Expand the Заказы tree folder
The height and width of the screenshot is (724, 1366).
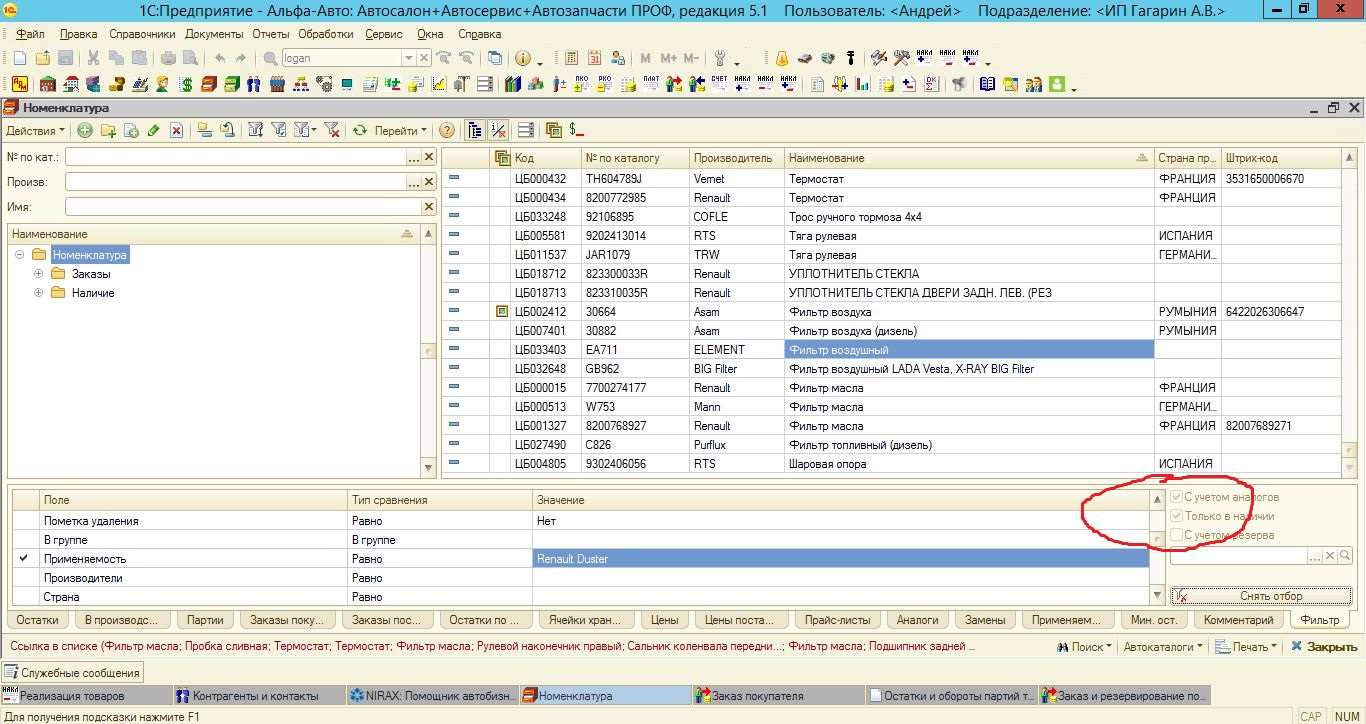[39, 274]
